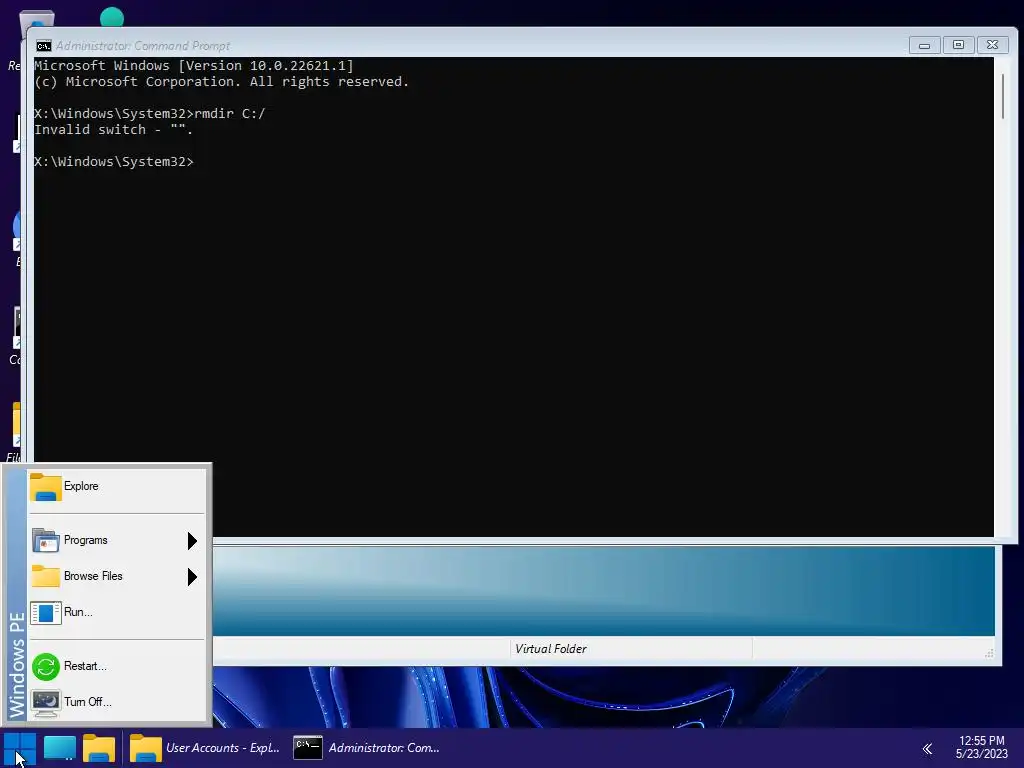Expand Browse Files submenu arrow
This screenshot has height=768, width=1024.
[192, 577]
